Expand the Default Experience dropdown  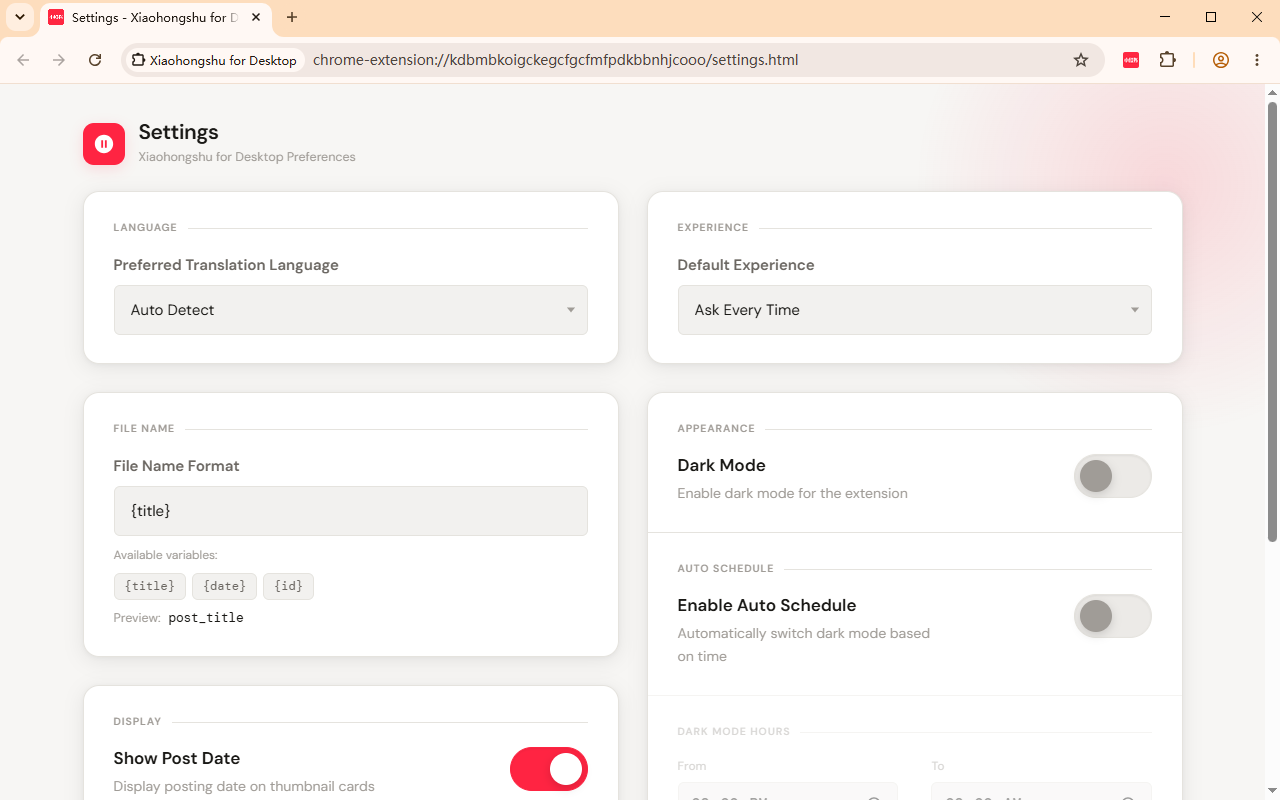point(915,310)
